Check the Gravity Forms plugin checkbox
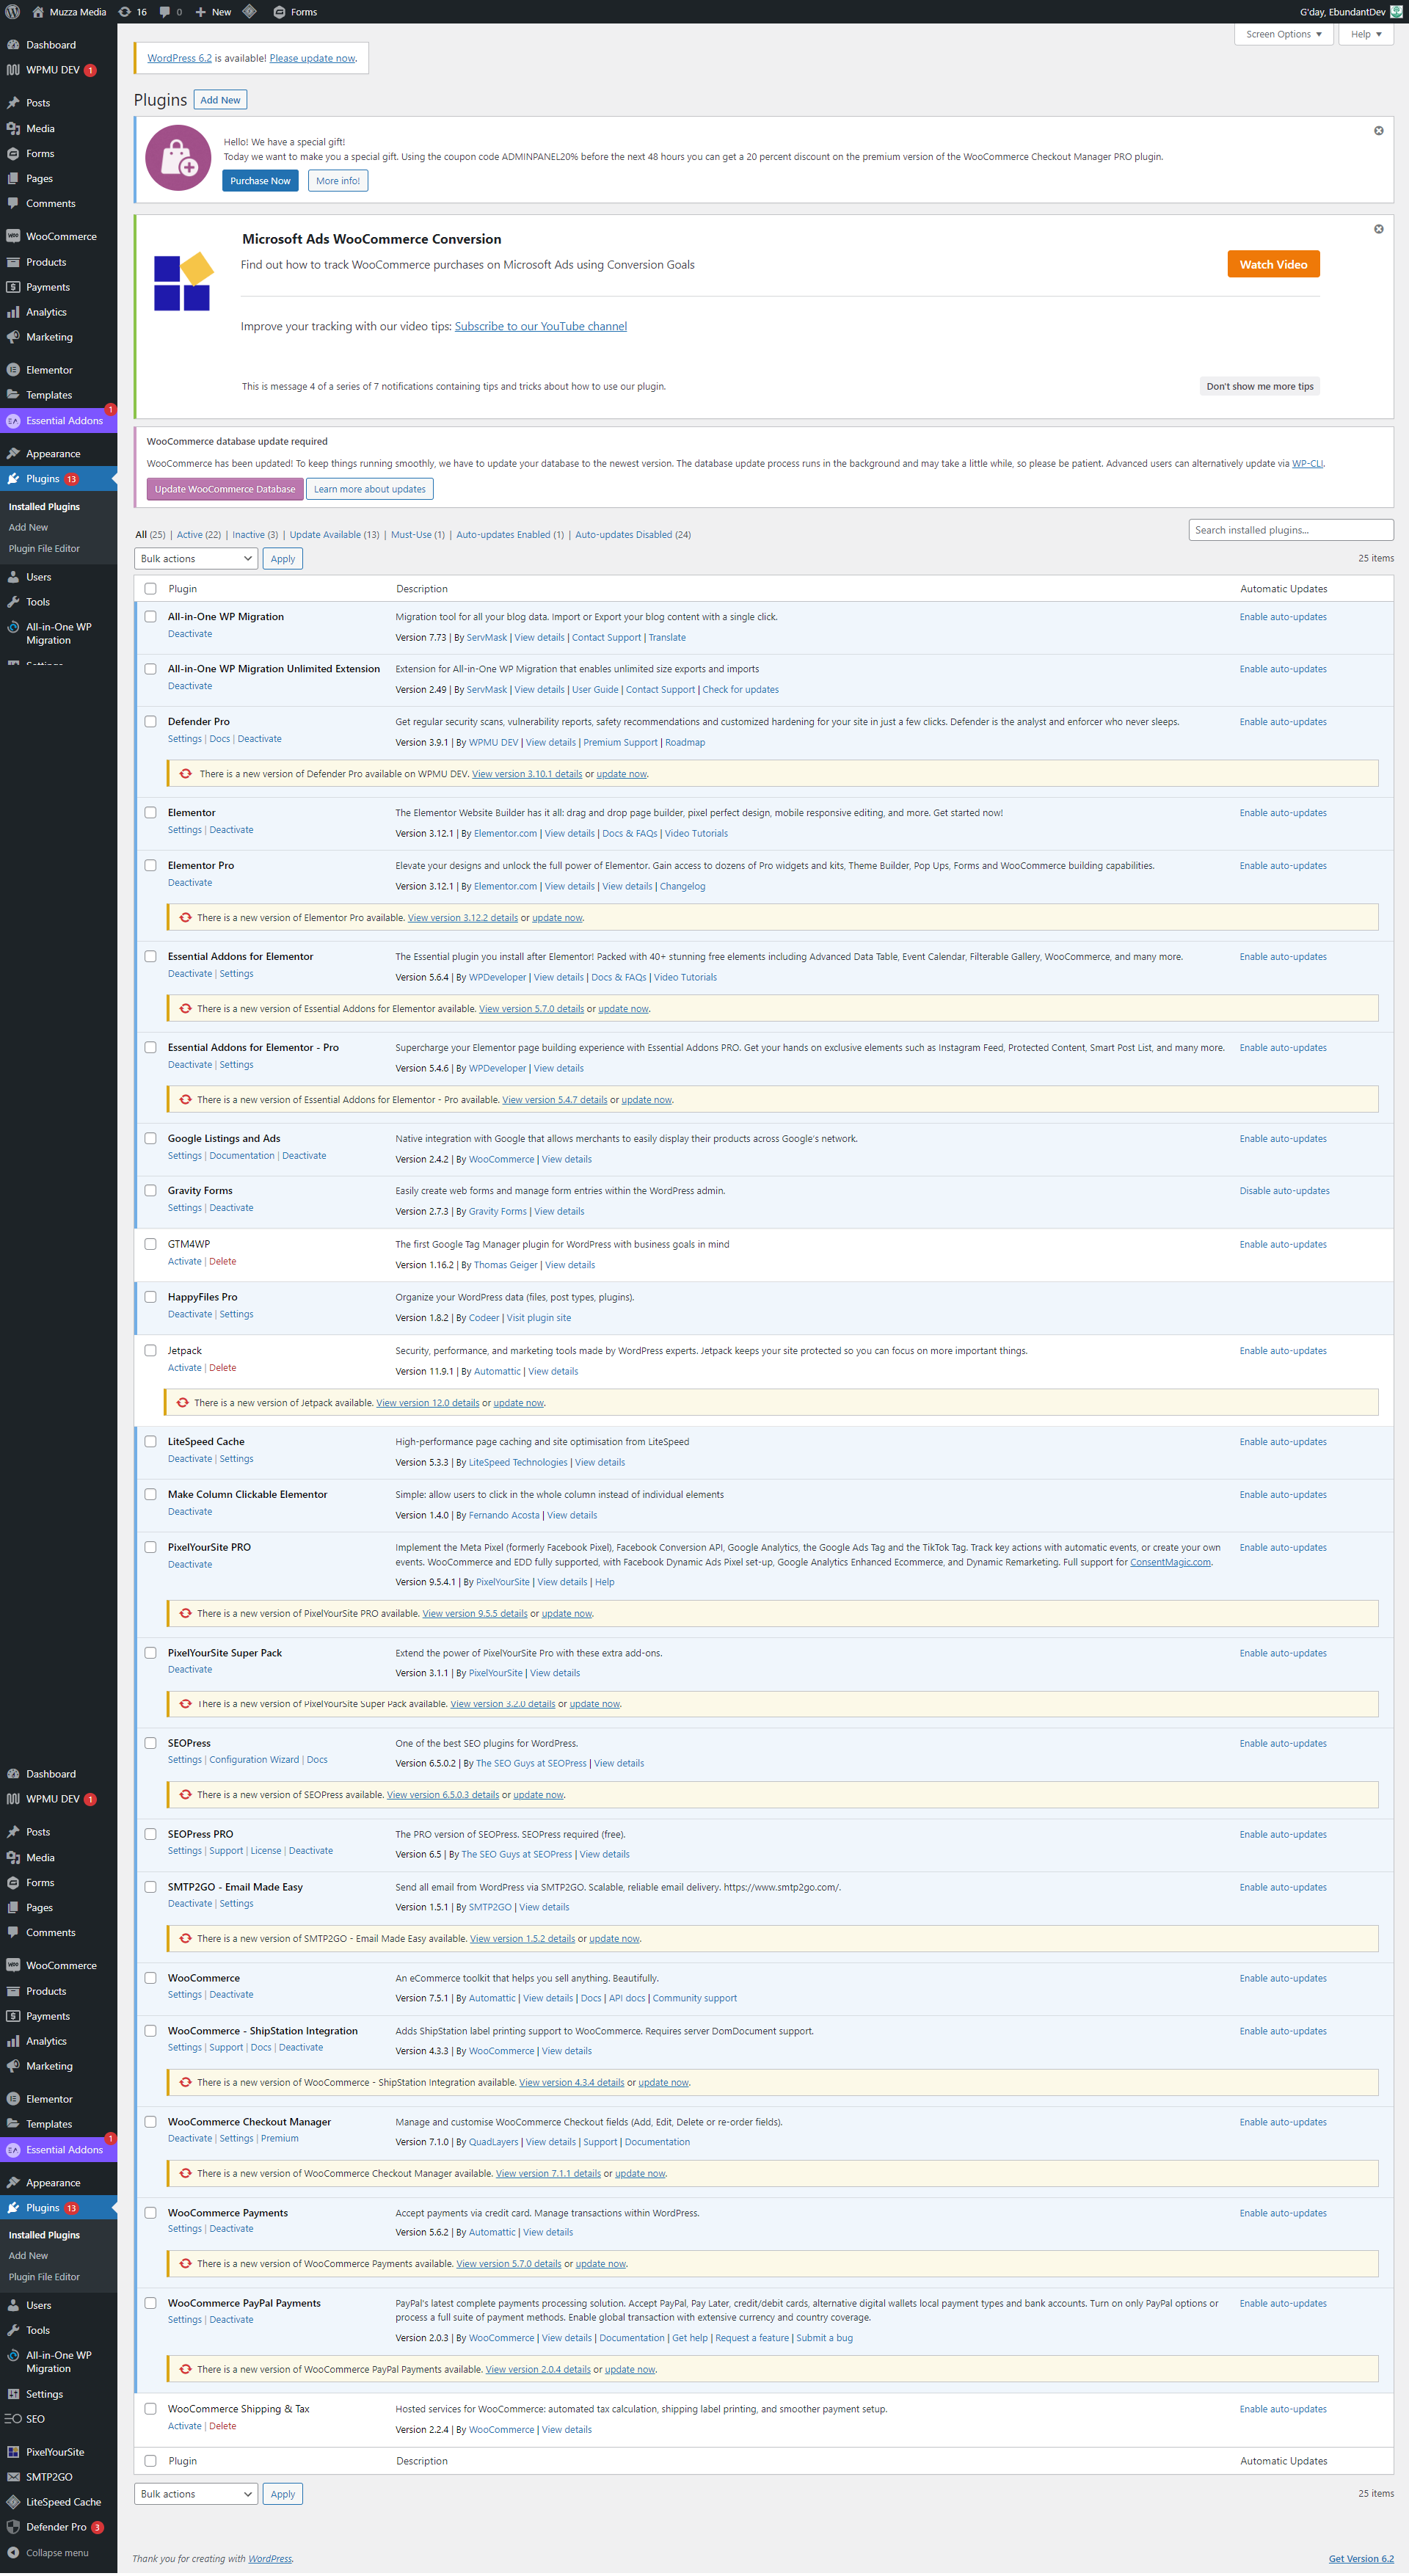This screenshot has height=2576, width=1409. pyautogui.click(x=150, y=1190)
